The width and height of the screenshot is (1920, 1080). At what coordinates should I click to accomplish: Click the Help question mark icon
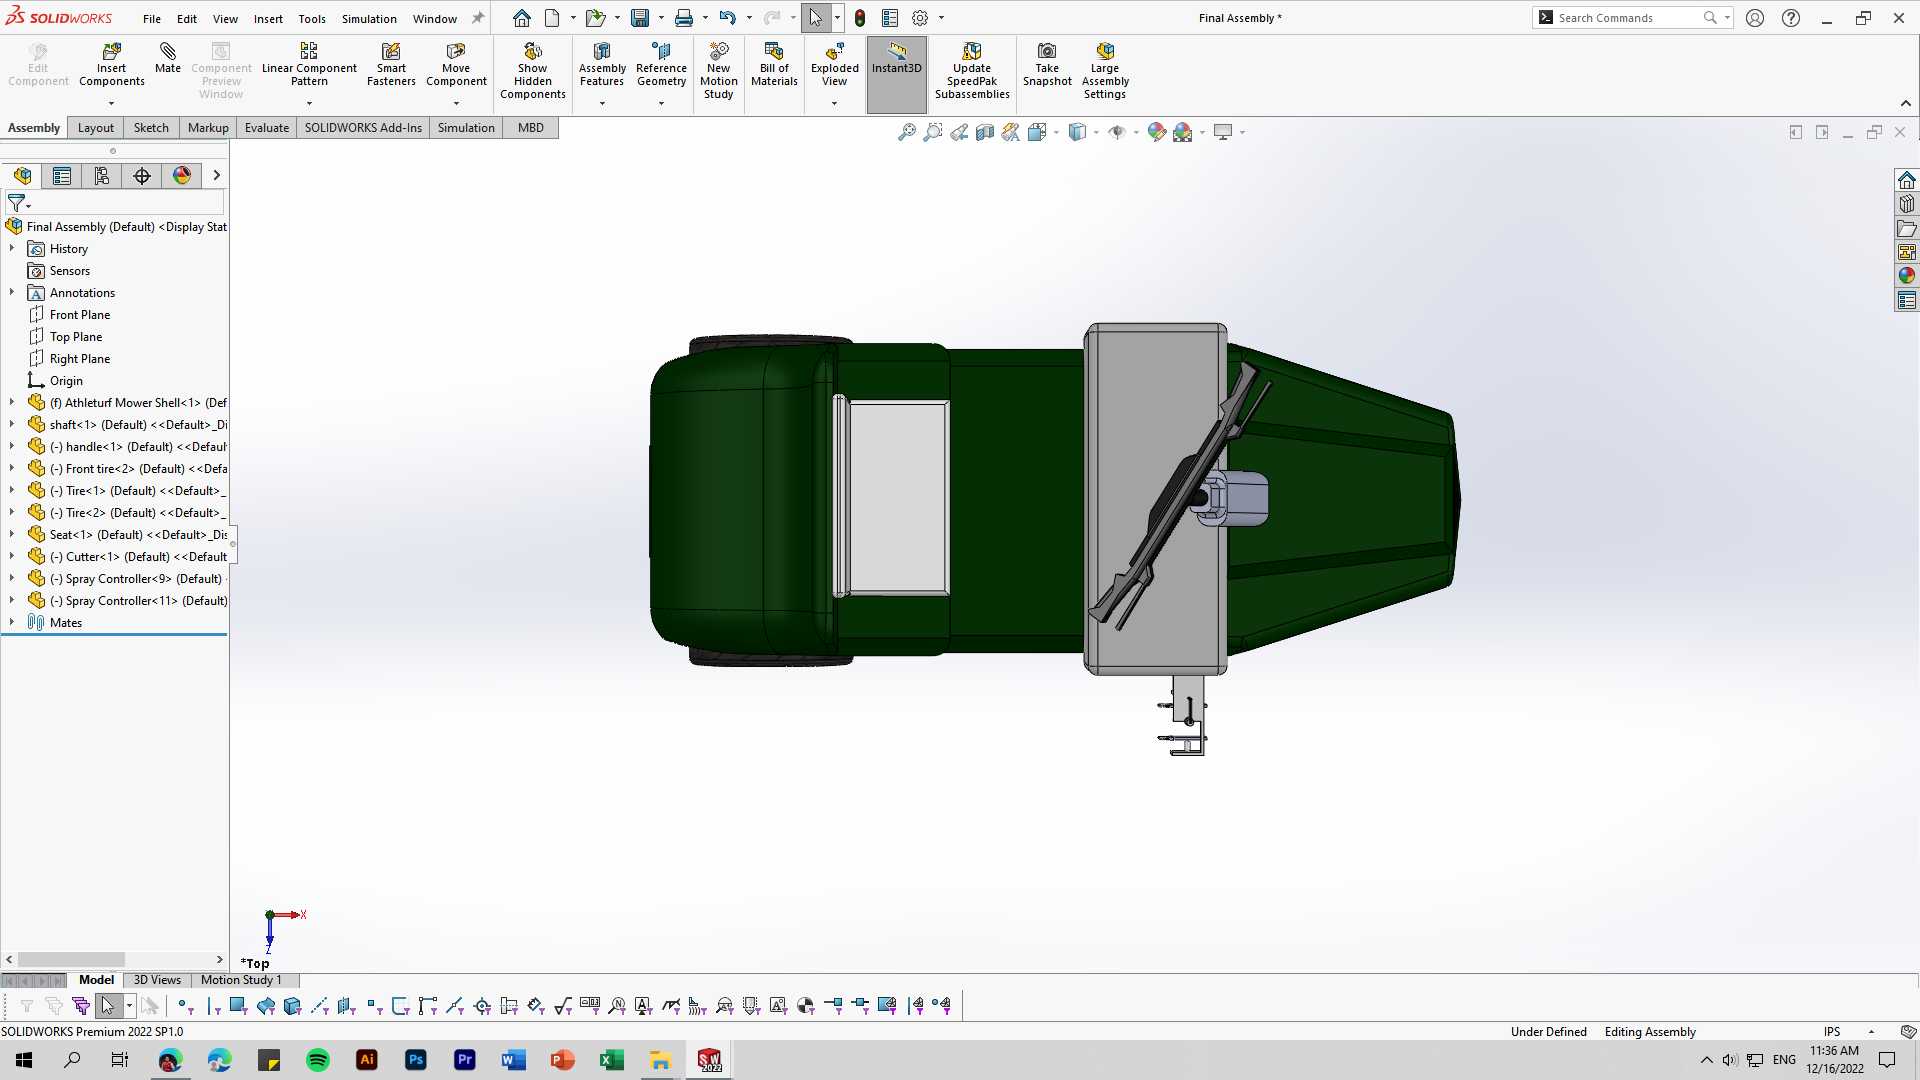(1791, 18)
